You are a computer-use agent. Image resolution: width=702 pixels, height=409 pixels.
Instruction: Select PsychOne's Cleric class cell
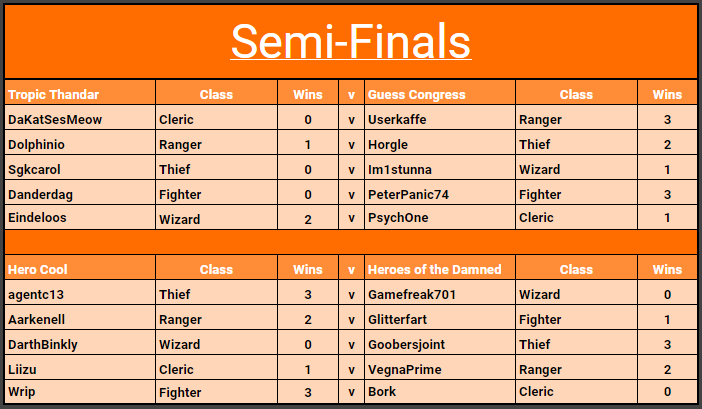tap(576, 217)
